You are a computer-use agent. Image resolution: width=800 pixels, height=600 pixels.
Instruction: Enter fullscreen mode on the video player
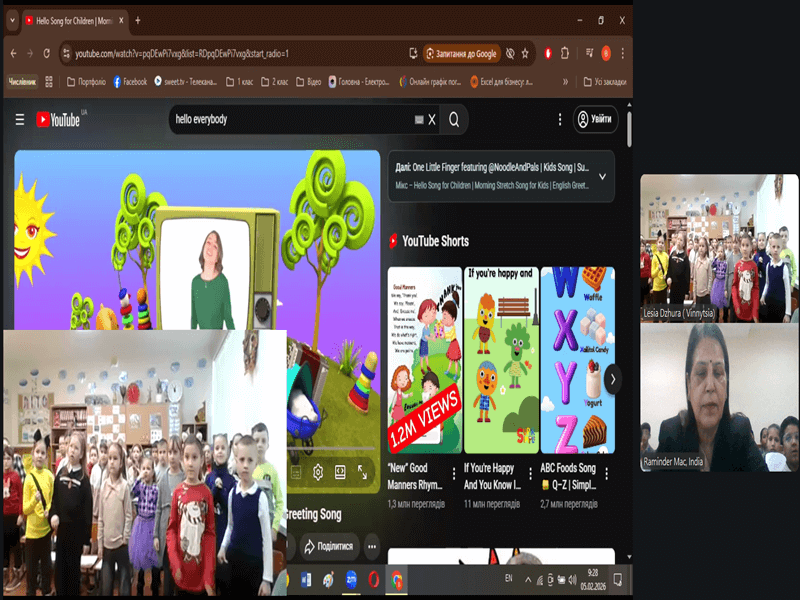click(x=362, y=472)
